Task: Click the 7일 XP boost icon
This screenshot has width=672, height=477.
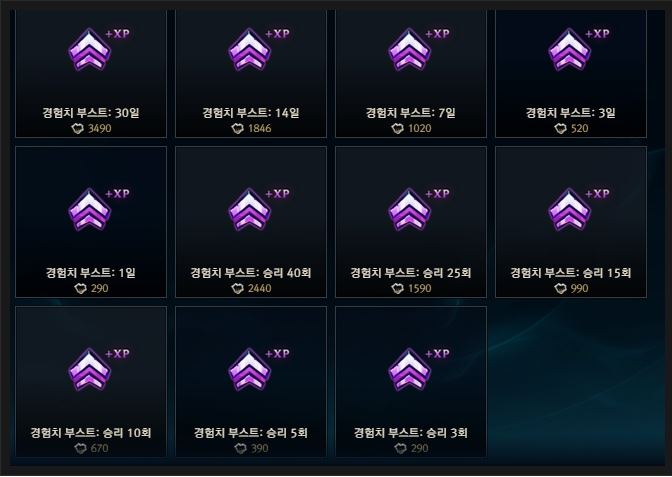Action: pyautogui.click(x=409, y=50)
